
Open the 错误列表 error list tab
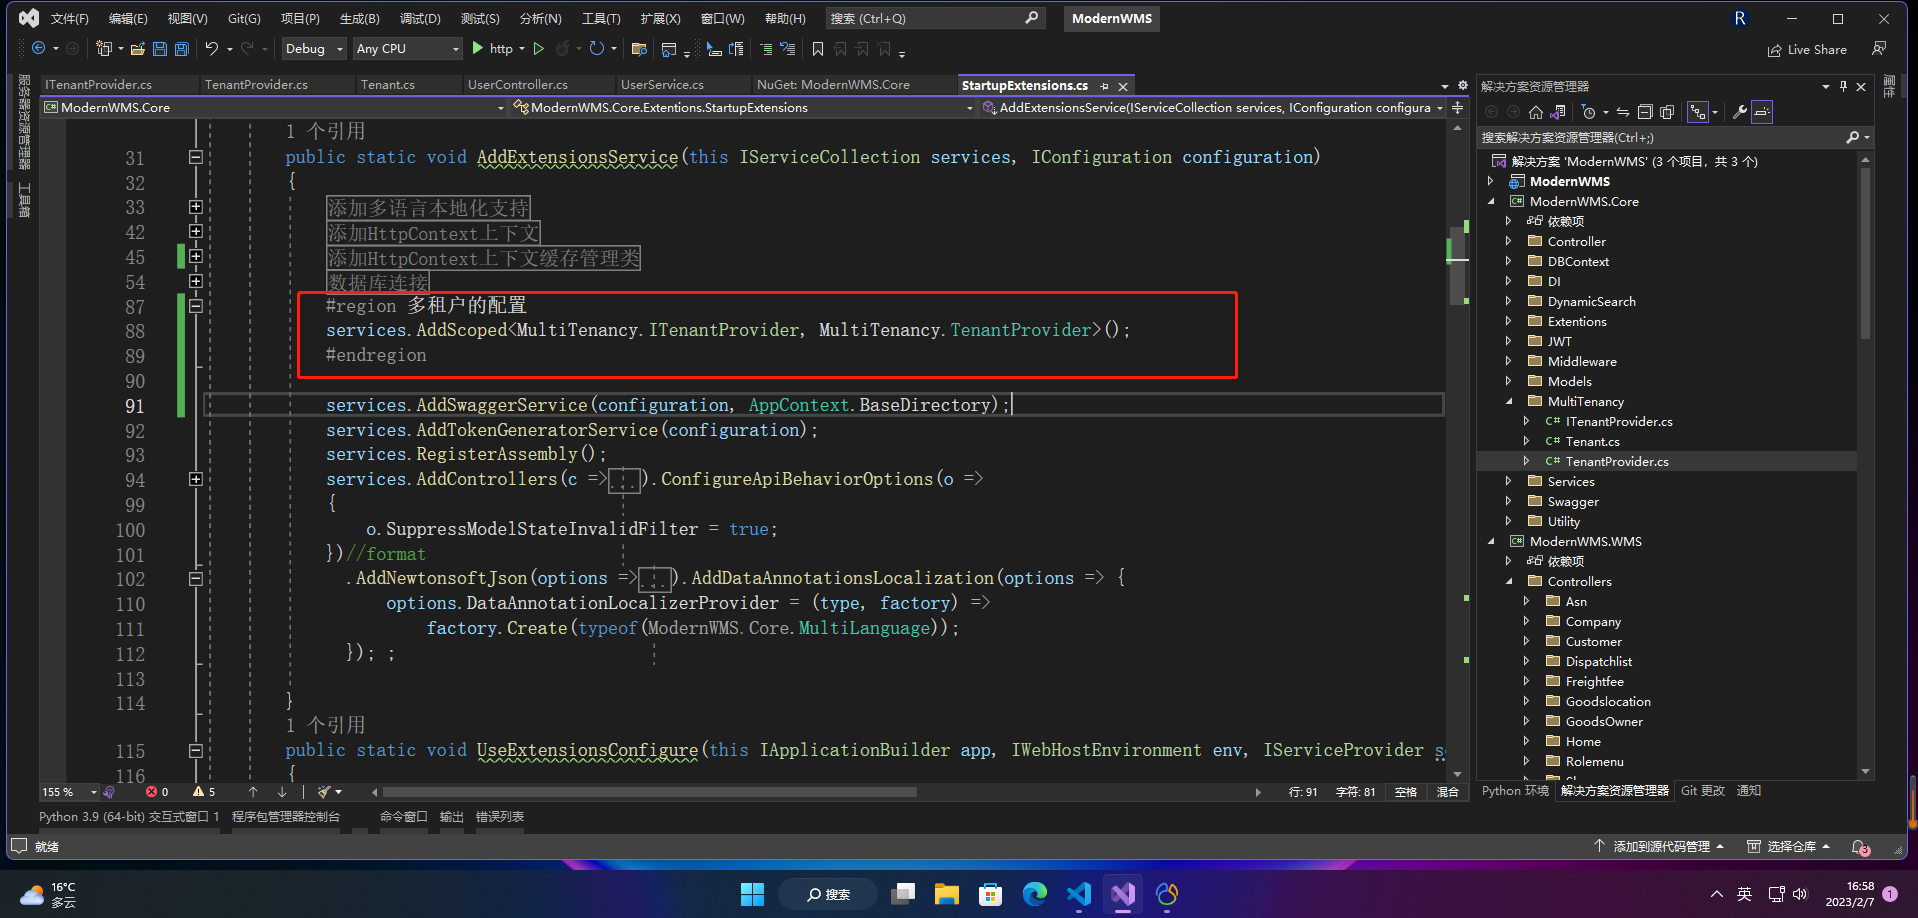click(x=500, y=816)
